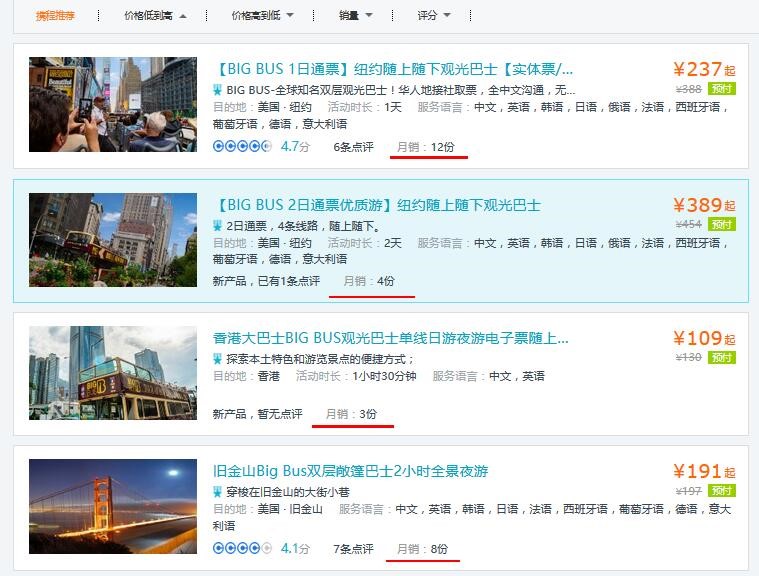The width and height of the screenshot is (759, 576).
Task: Select the 携程推荐 sort tab
Action: [55, 15]
